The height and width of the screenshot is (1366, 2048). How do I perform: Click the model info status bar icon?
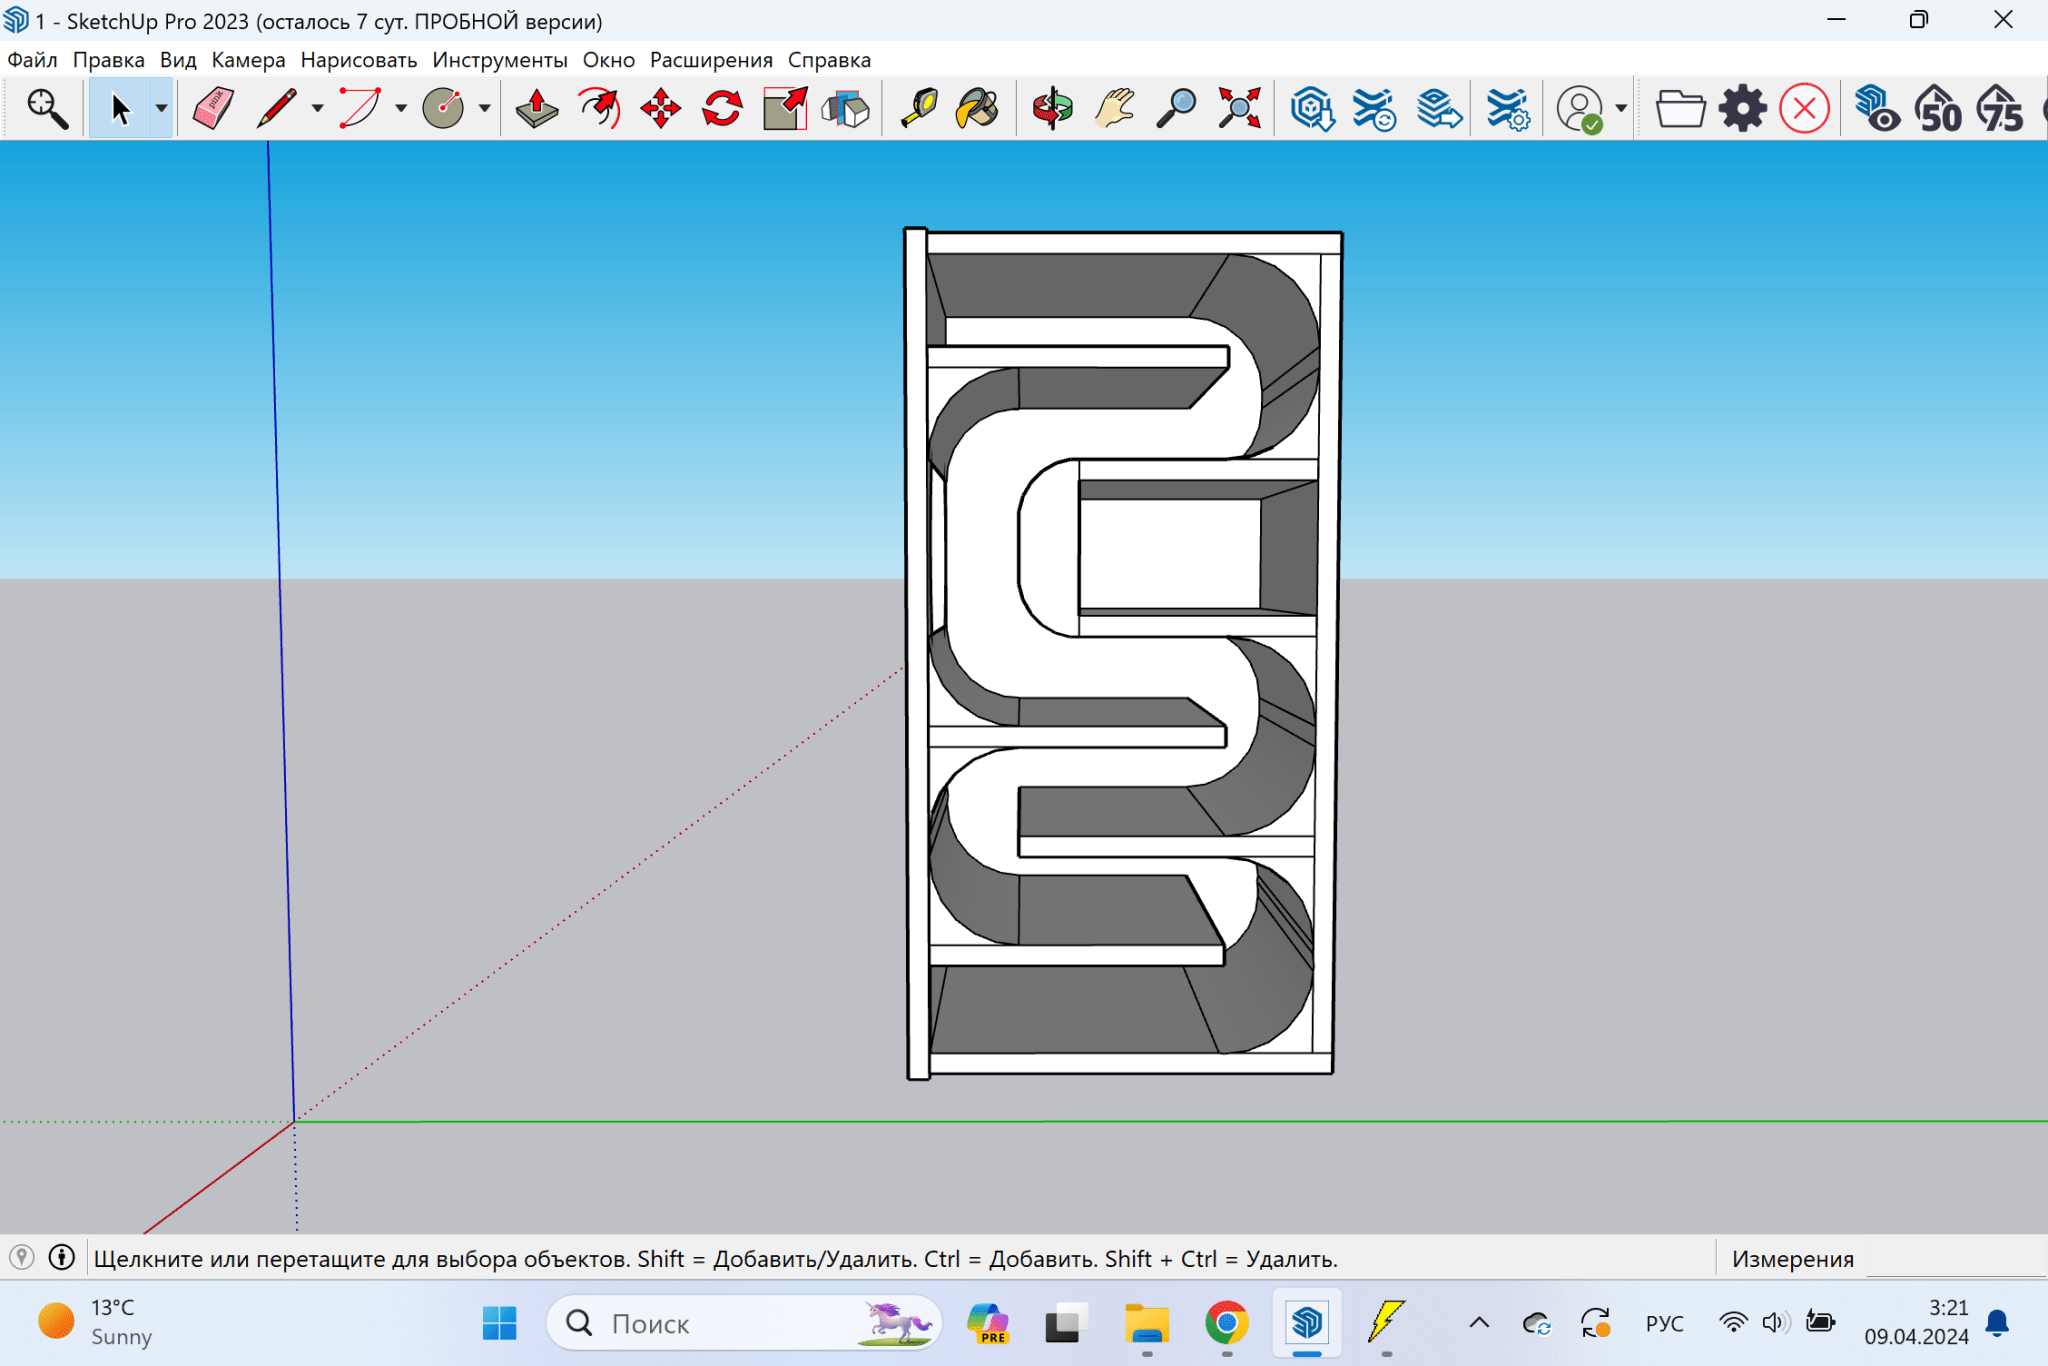click(x=62, y=1258)
